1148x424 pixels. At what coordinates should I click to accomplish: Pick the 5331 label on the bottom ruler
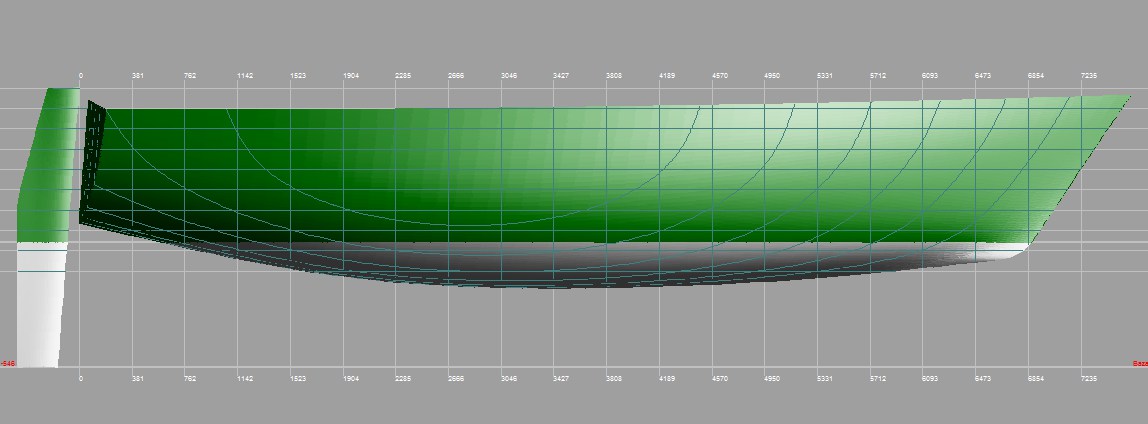pyautogui.click(x=825, y=379)
